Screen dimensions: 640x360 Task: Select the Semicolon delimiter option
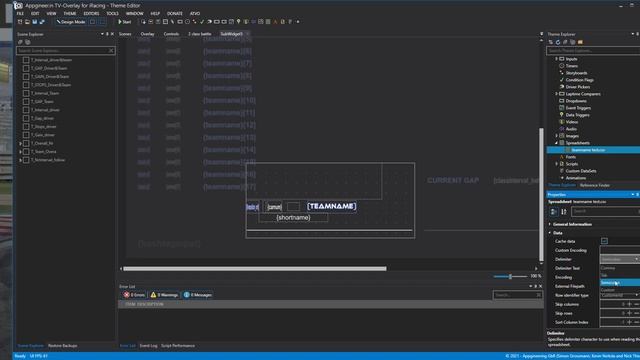pyautogui.click(x=620, y=282)
